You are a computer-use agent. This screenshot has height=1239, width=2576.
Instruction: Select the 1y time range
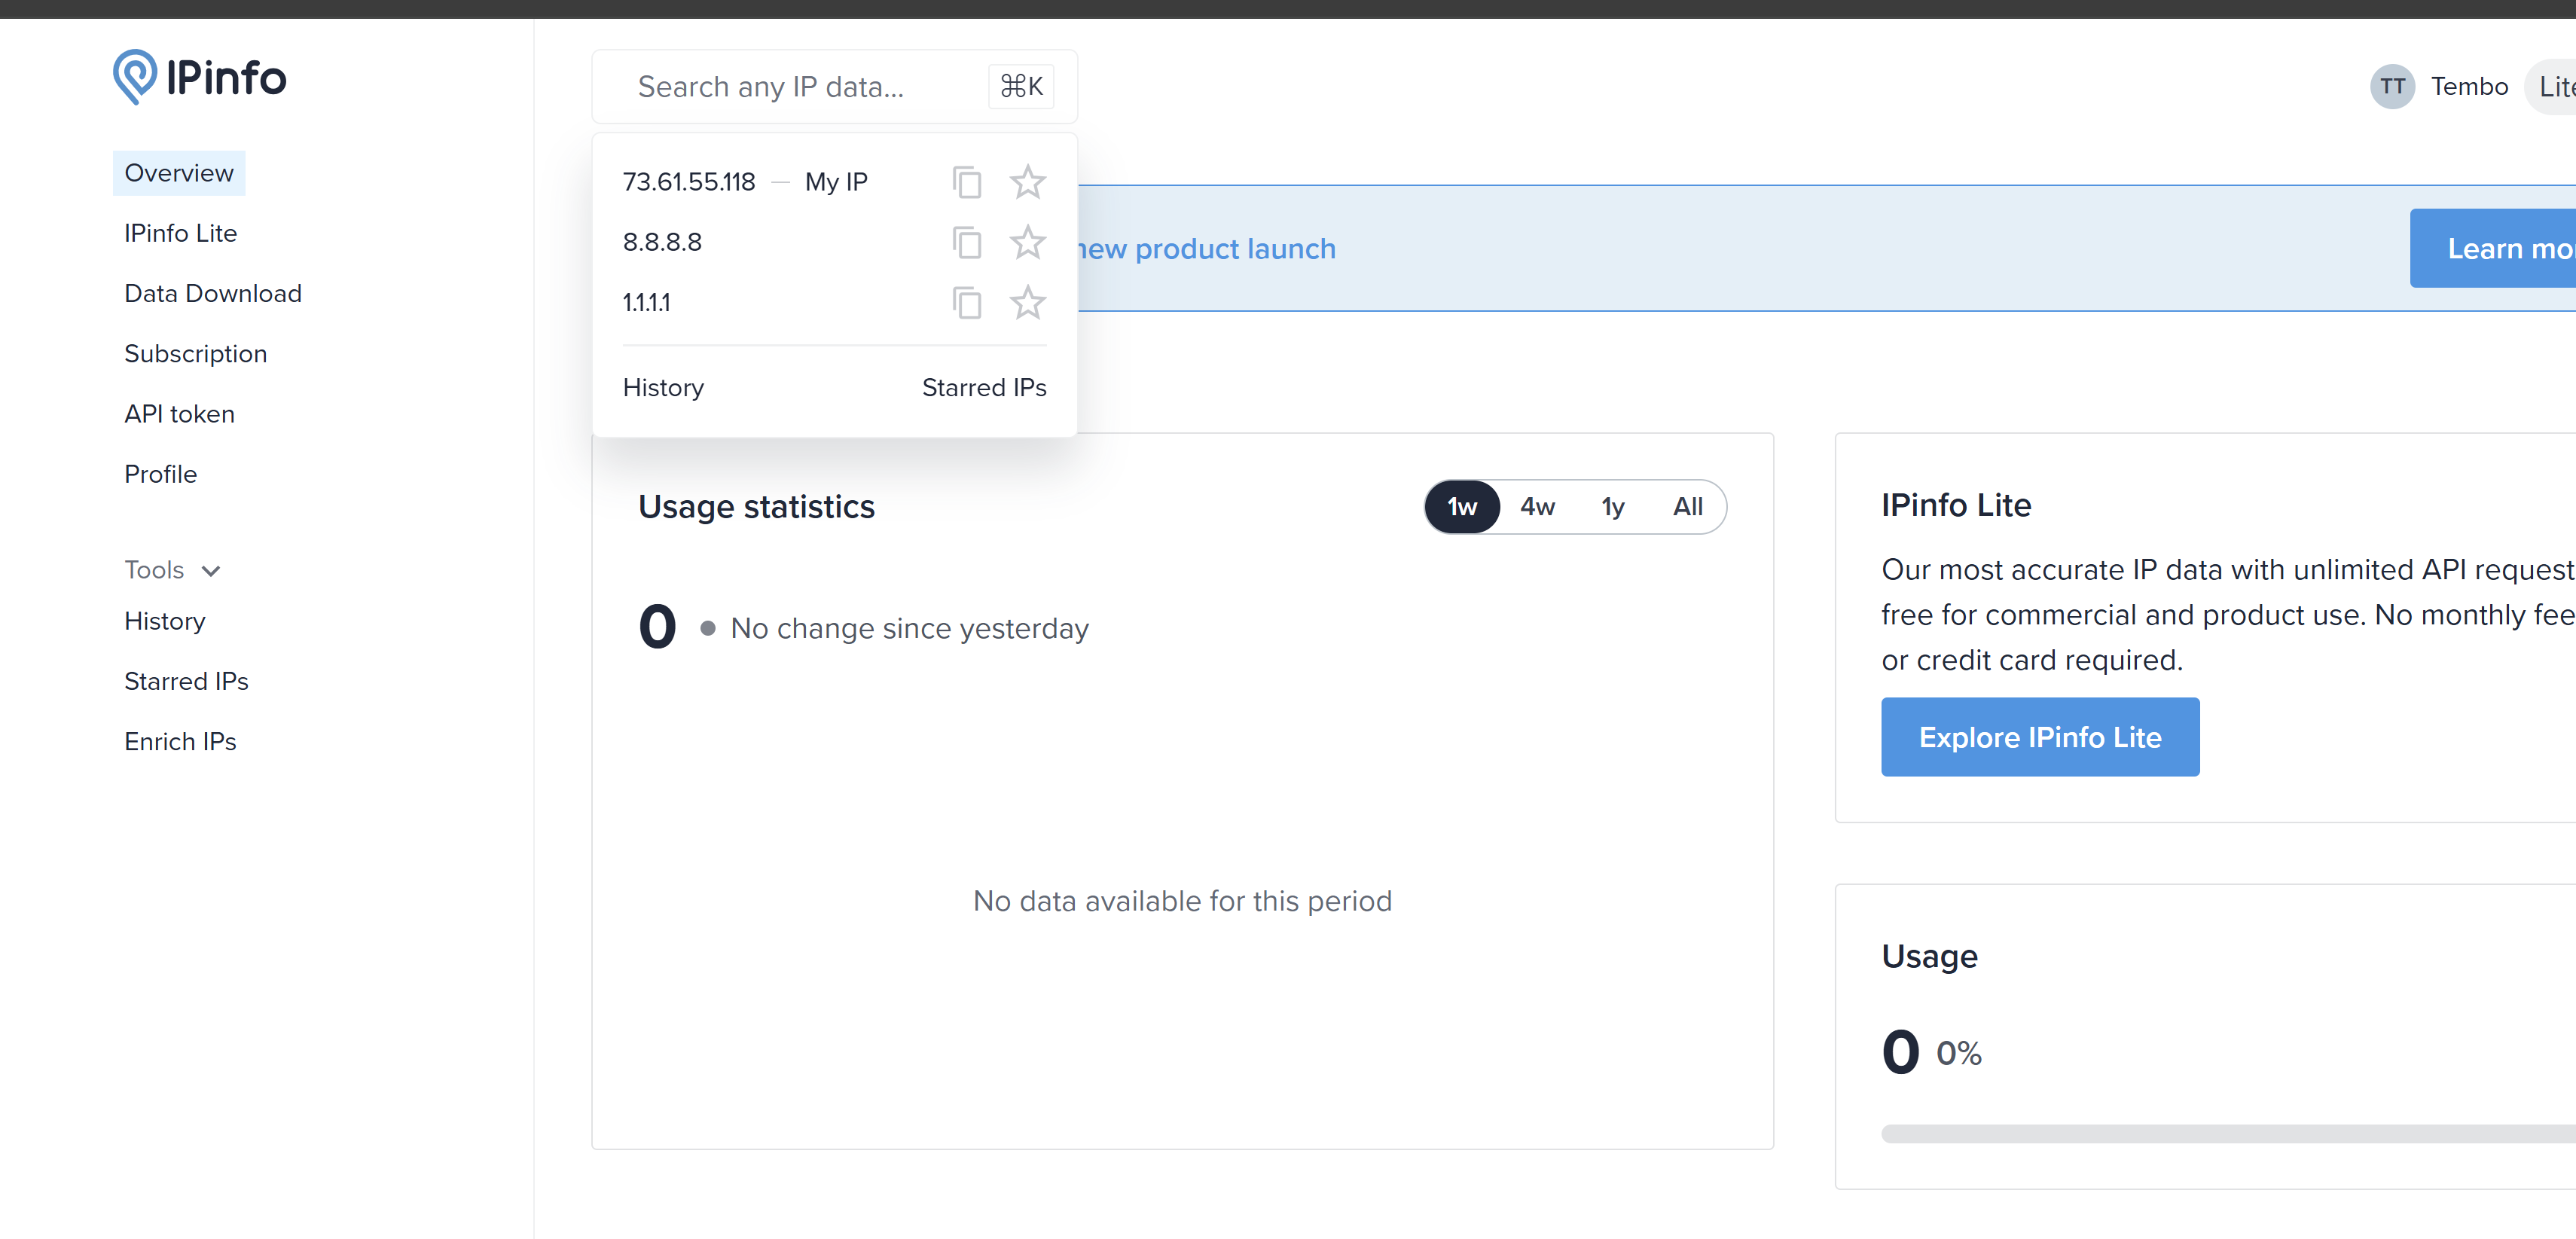[x=1612, y=507]
